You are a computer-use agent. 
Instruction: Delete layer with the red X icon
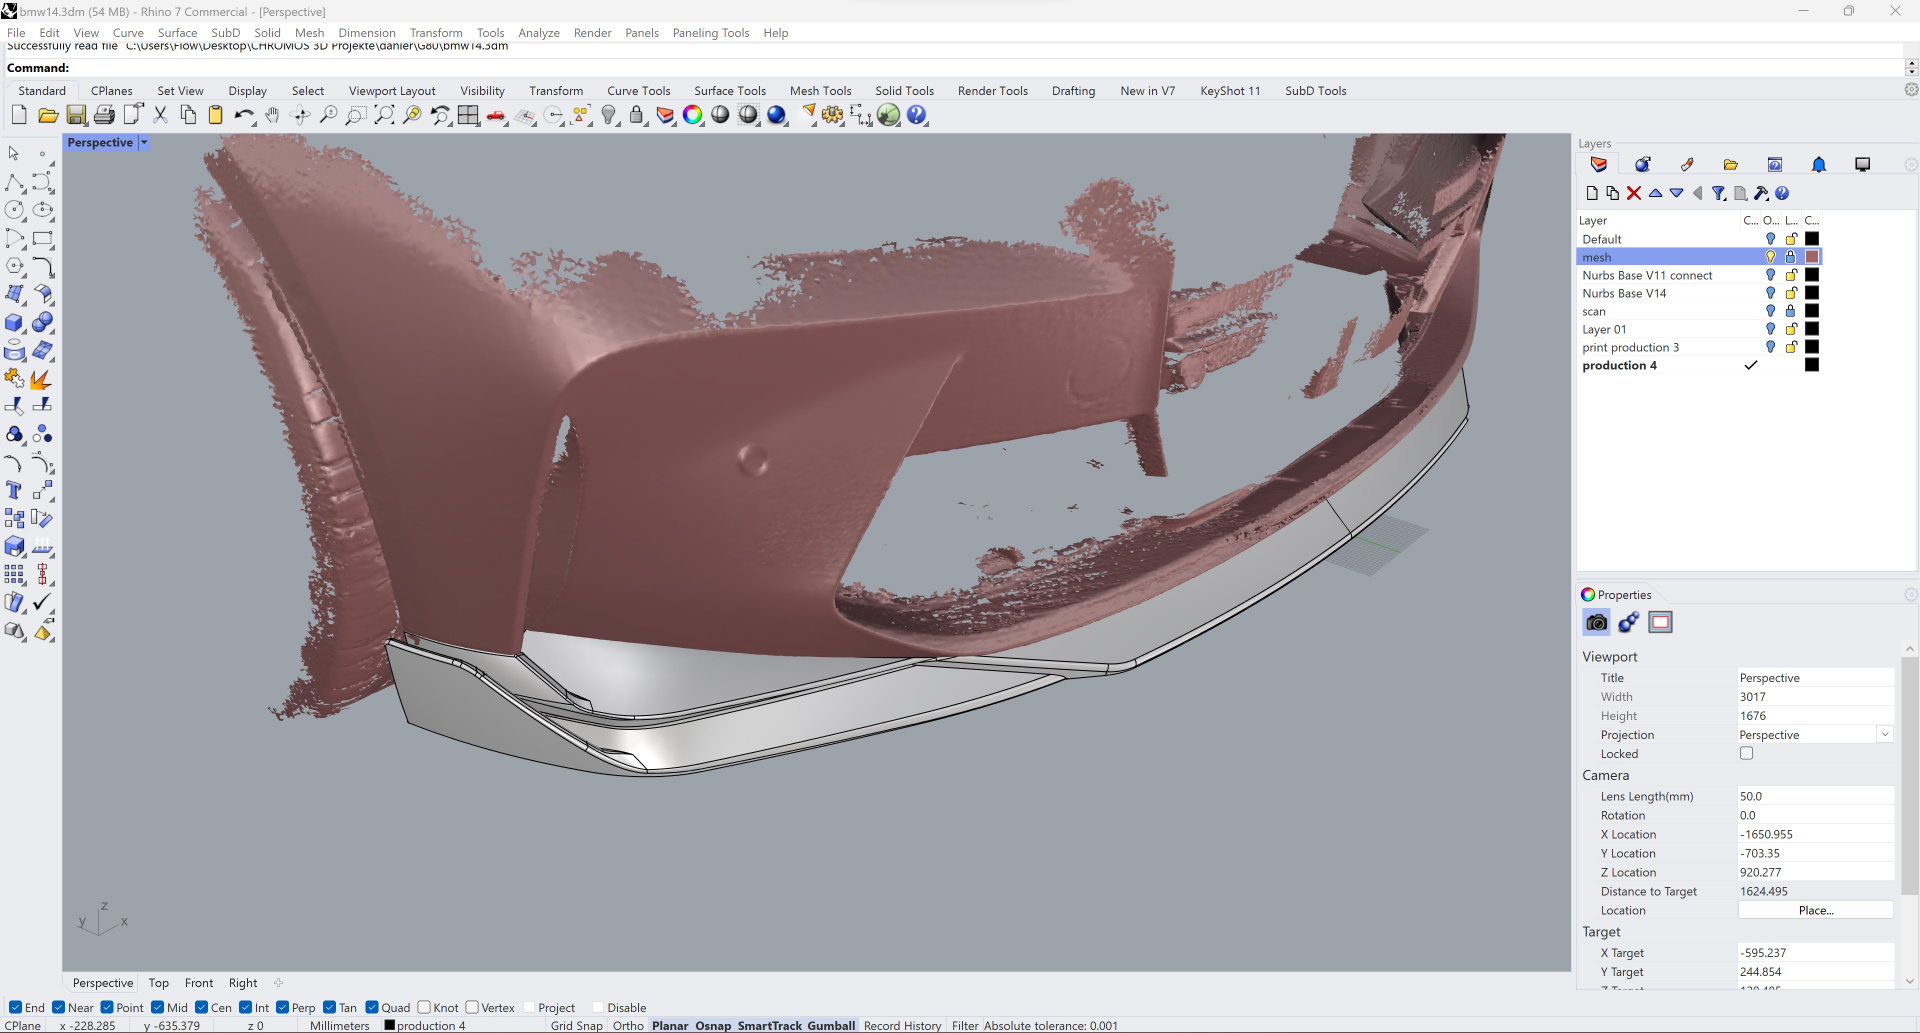click(x=1634, y=193)
